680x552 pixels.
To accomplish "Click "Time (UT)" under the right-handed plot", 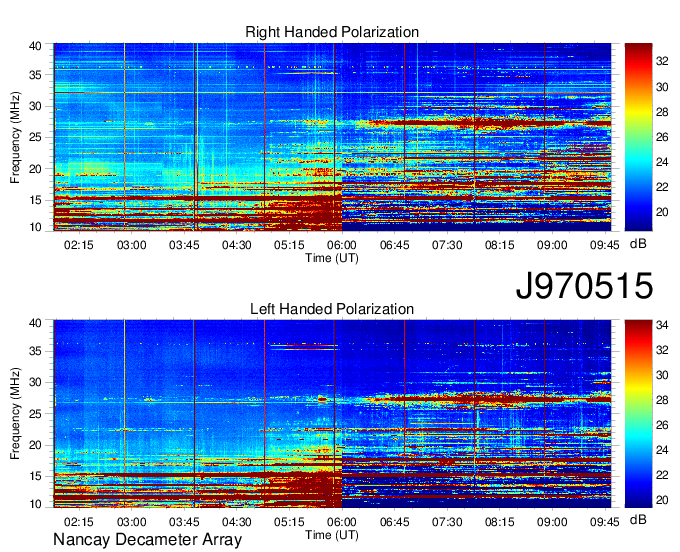I will [x=332, y=258].
